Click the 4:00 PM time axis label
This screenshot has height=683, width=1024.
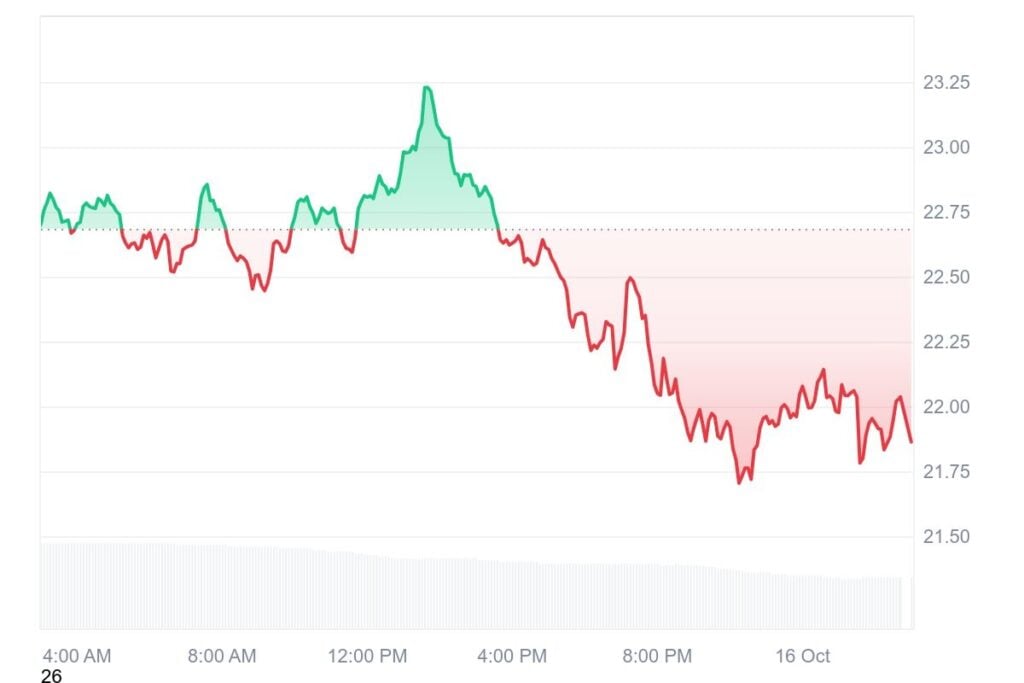pyautogui.click(x=512, y=656)
